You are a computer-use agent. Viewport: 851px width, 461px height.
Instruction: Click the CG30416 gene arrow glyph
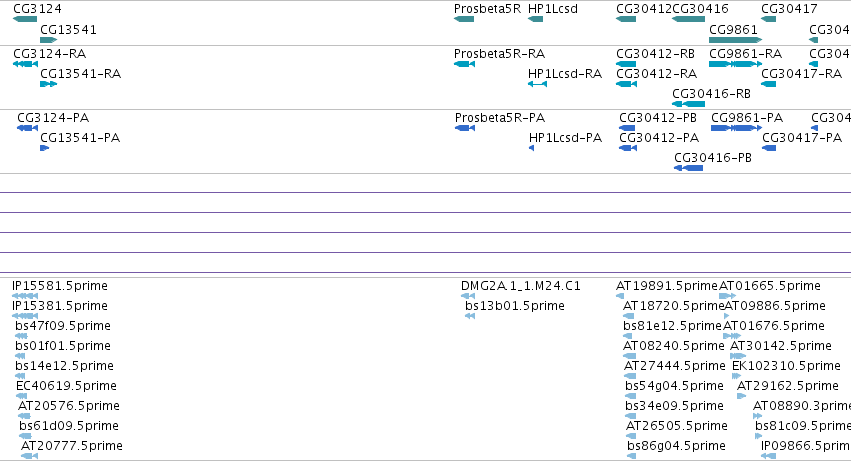[x=689, y=19]
